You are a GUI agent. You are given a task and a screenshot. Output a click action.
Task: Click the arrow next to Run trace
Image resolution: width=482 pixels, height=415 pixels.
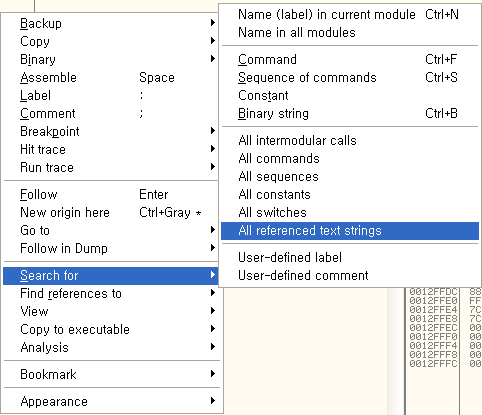click(x=213, y=167)
